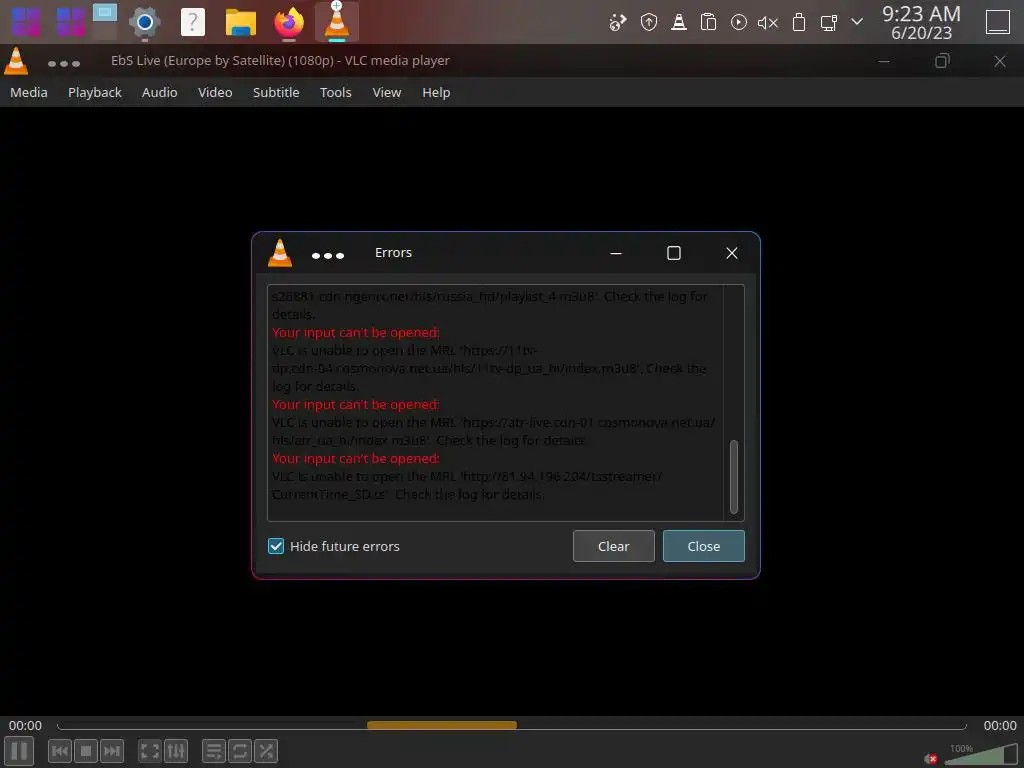Open the media player tray icon

coord(739,22)
